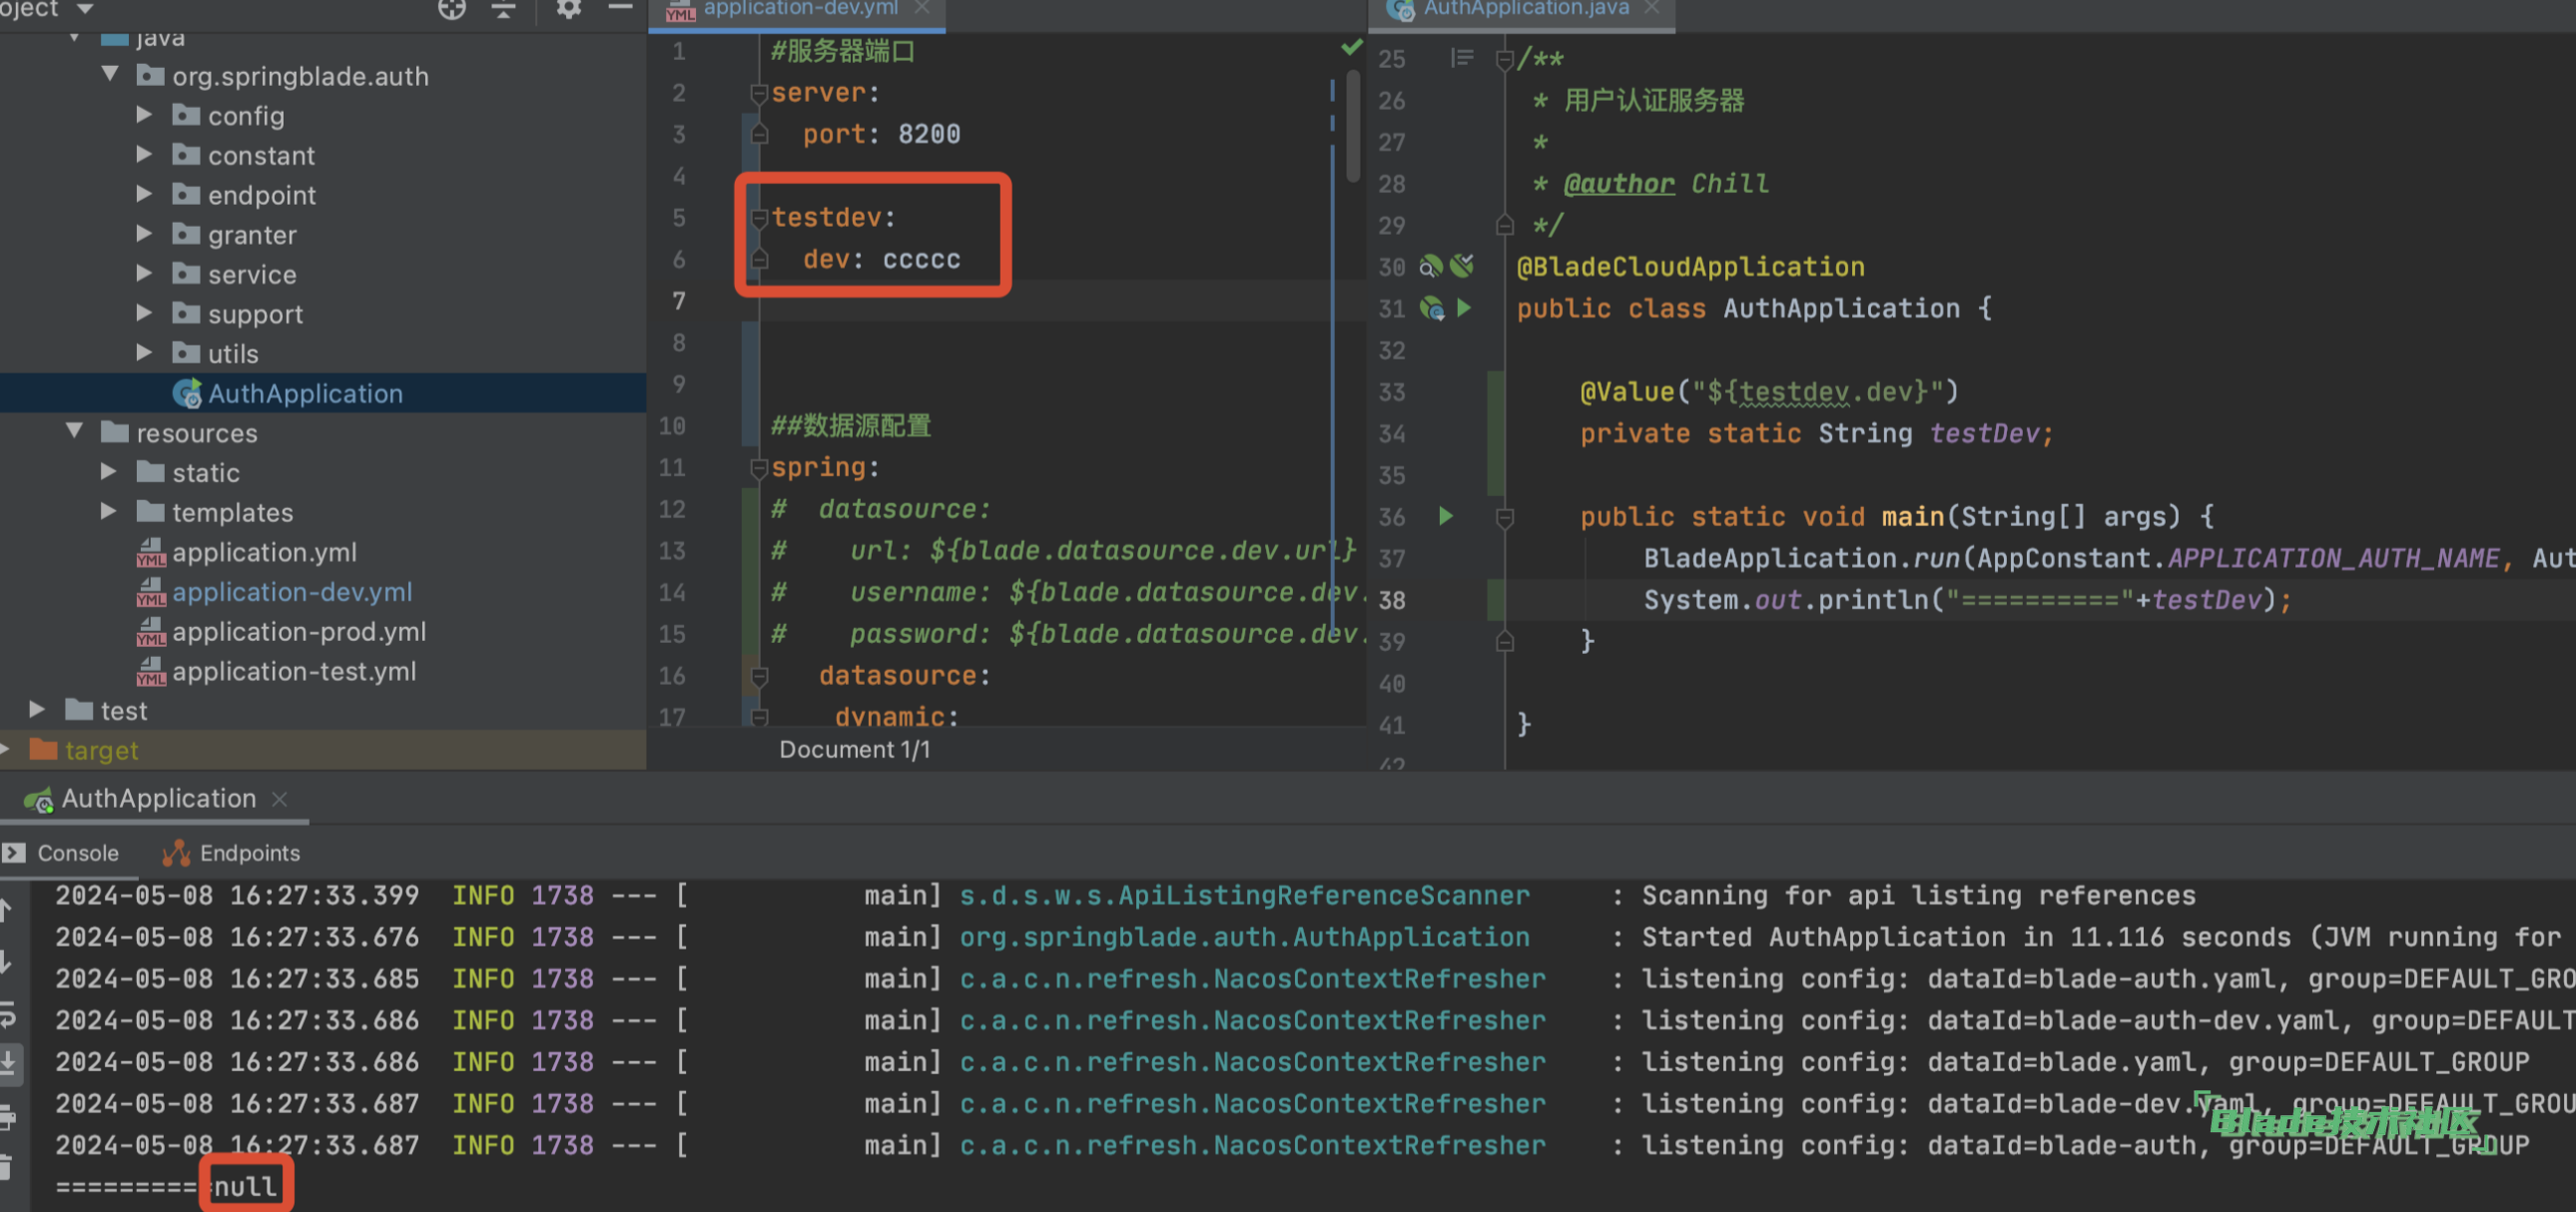Open Project panel settings gear
The image size is (2576, 1212).
tap(568, 9)
